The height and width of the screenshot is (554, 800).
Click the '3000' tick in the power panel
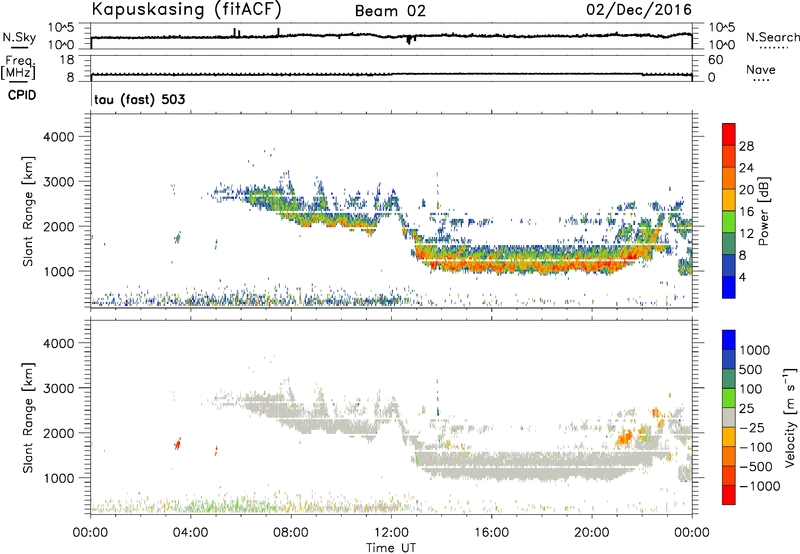tap(59, 182)
